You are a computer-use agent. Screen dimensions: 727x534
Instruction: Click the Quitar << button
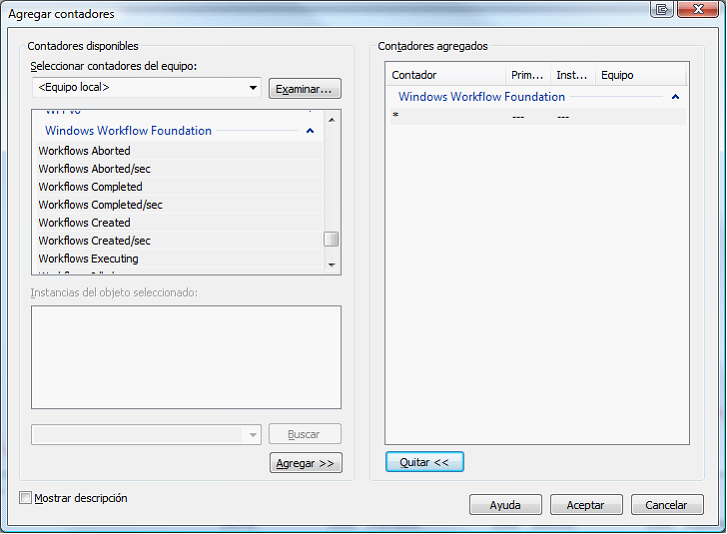[x=424, y=462]
